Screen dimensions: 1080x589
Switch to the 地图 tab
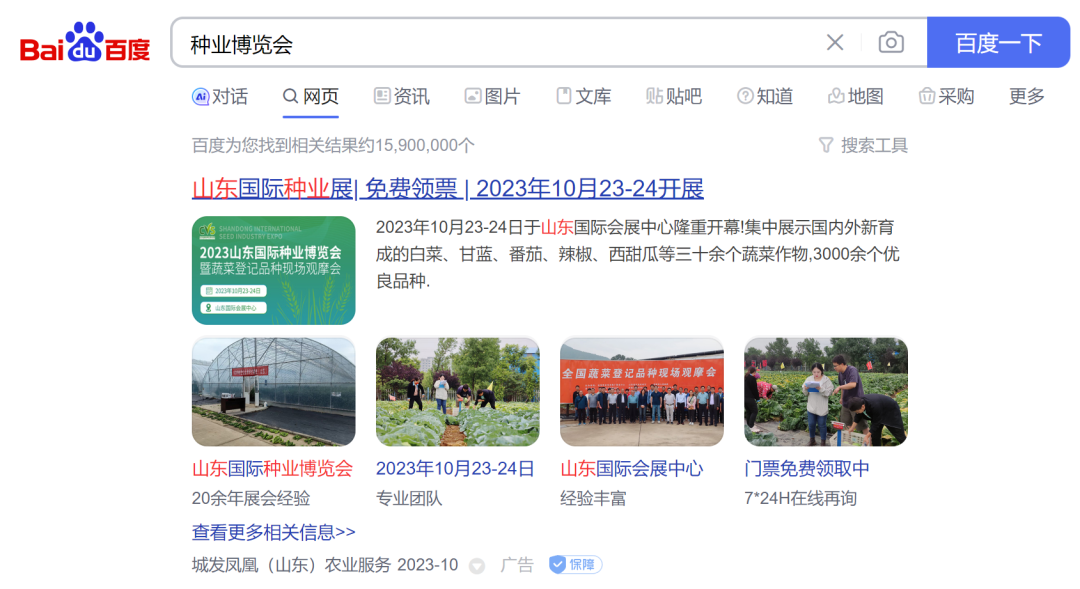(855, 96)
